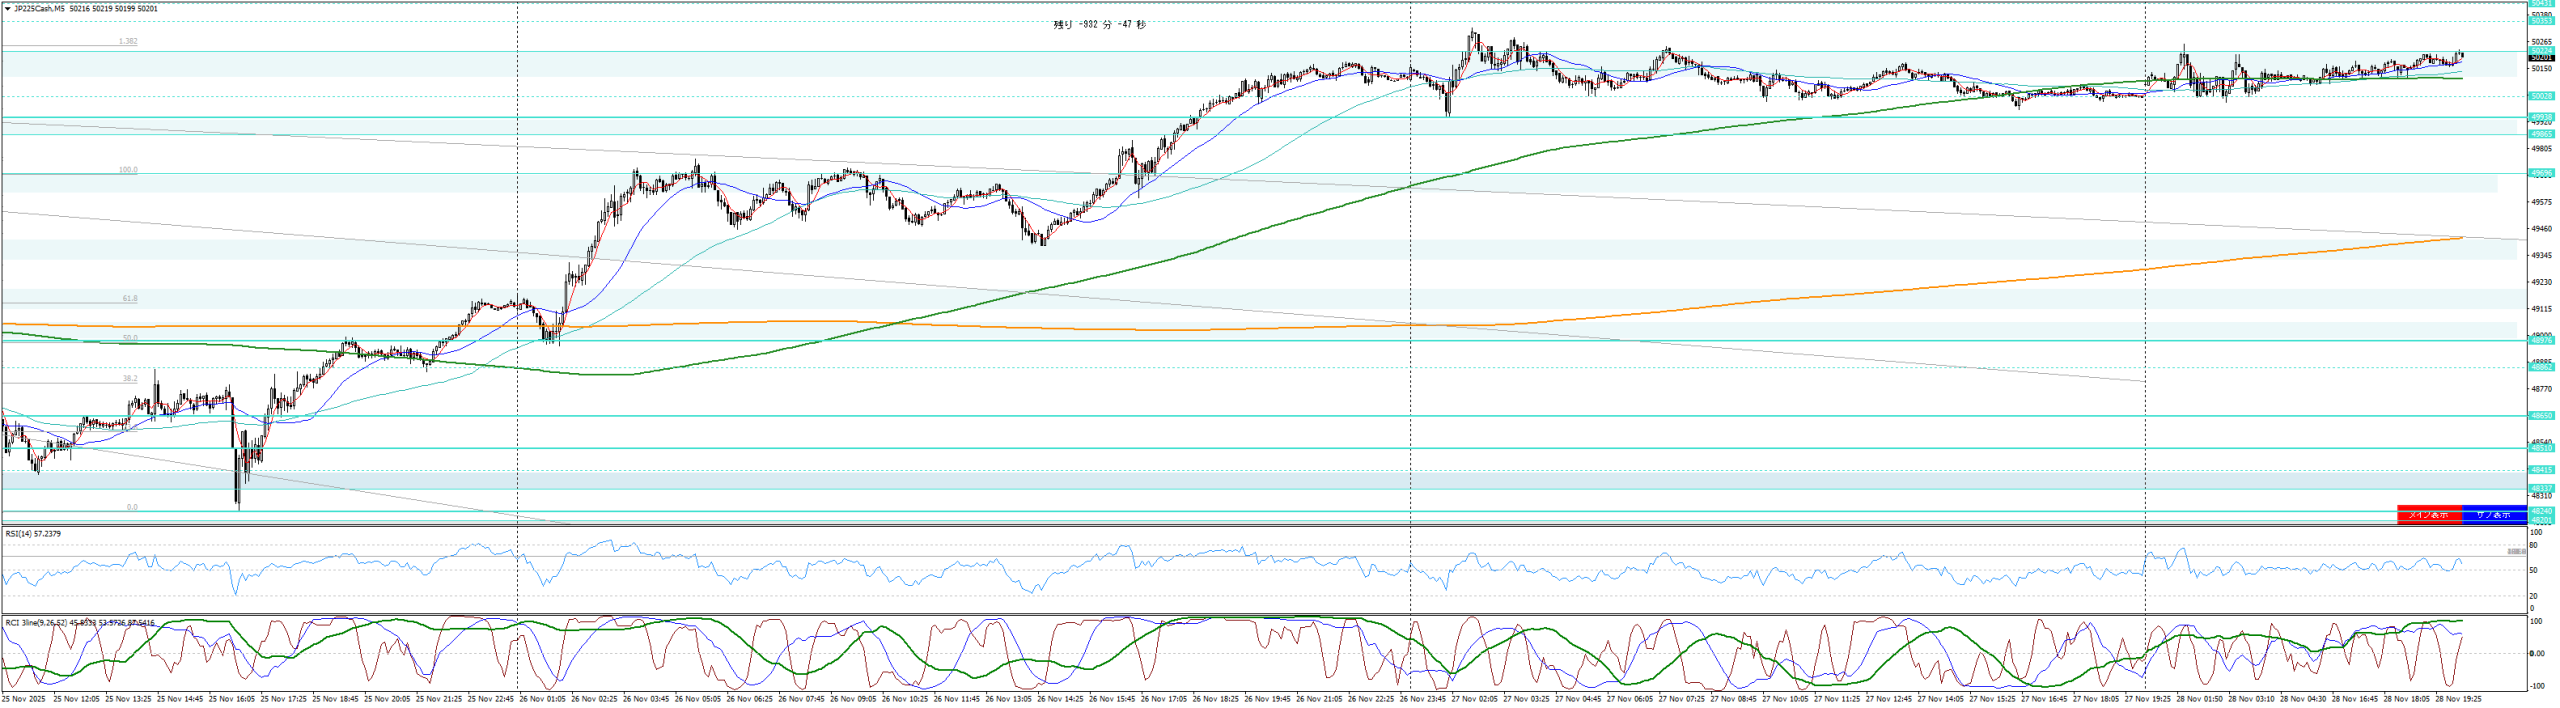Image resolution: width=2560 pixels, height=708 pixels.
Task: Select the Fibonacci 38.2 level label
Action: (x=130, y=379)
